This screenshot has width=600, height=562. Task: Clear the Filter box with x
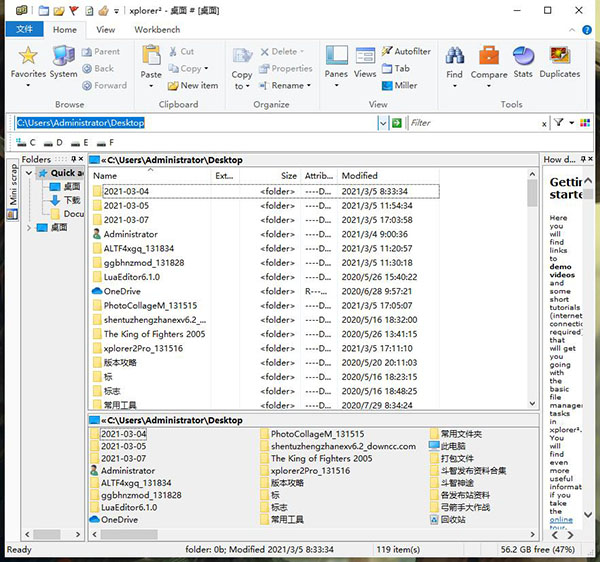coord(544,124)
